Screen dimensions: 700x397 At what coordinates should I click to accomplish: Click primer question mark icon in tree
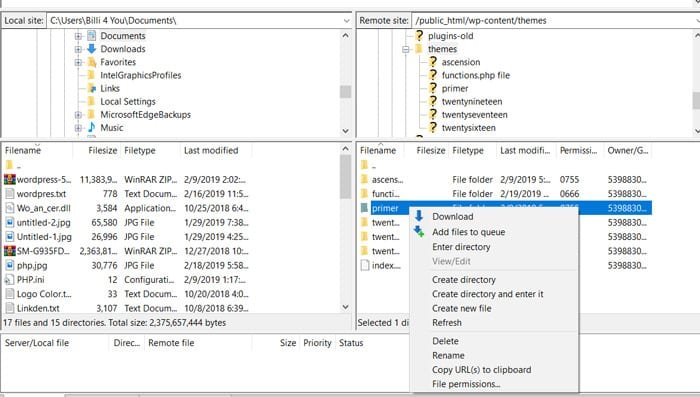433,88
